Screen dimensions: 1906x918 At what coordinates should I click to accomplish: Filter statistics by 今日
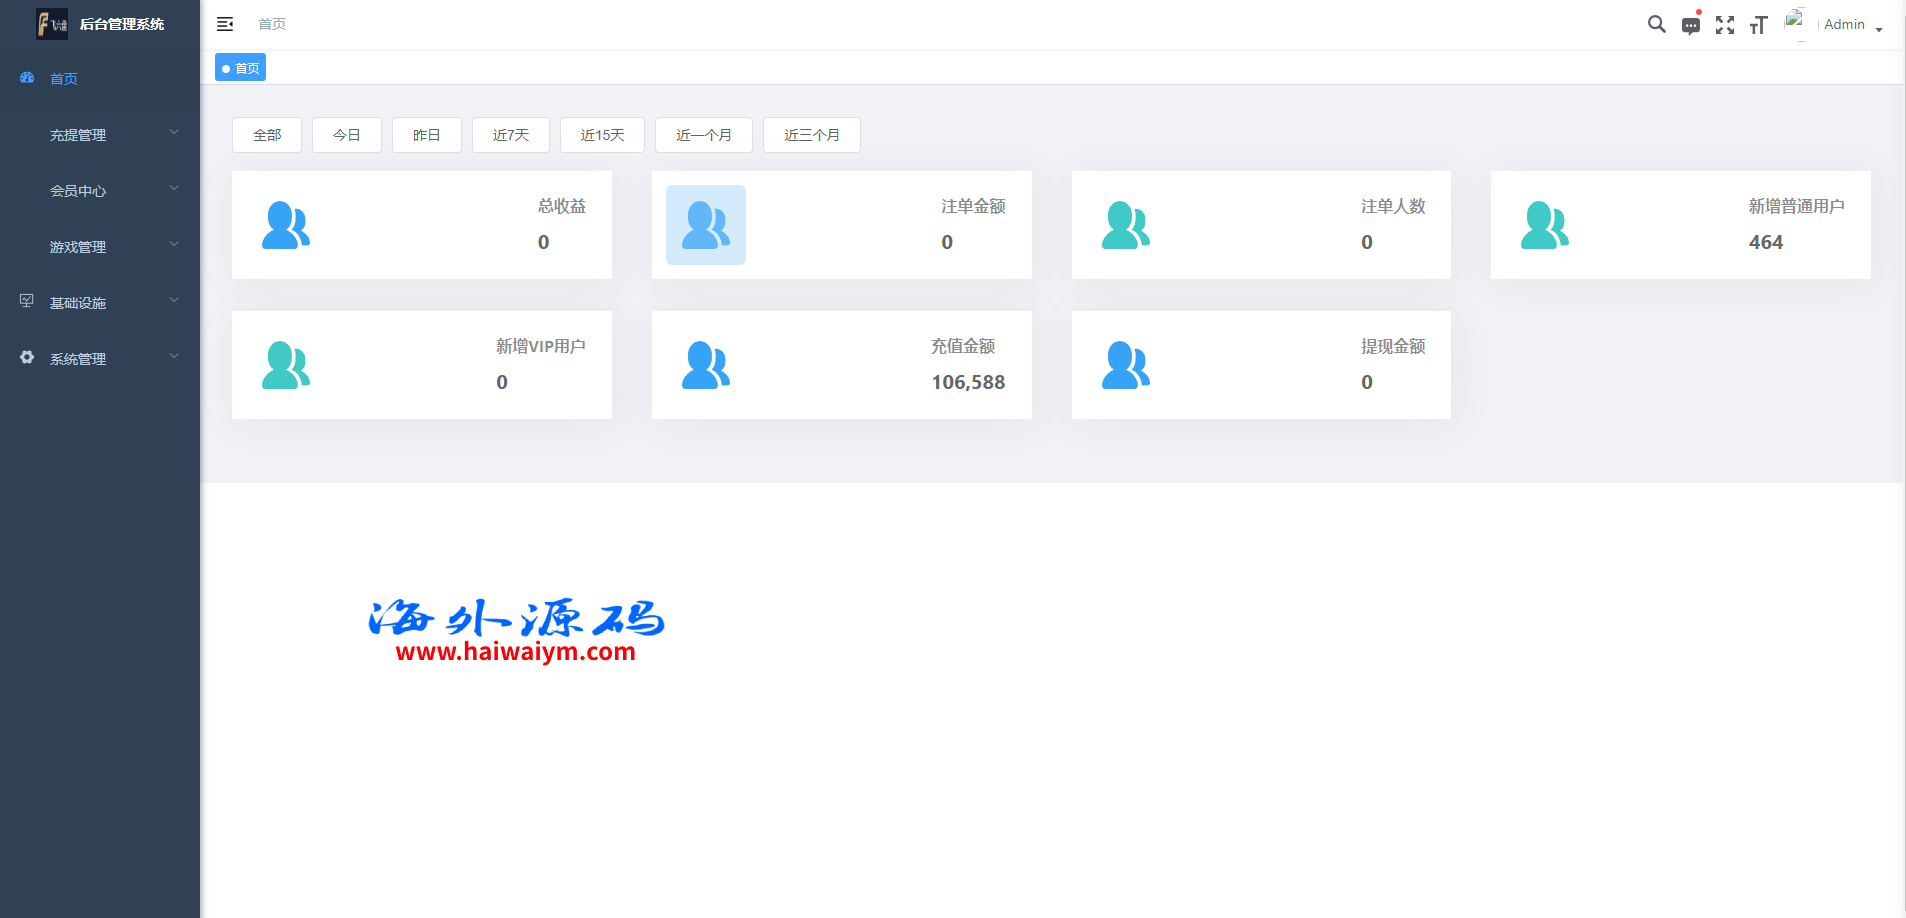(346, 135)
